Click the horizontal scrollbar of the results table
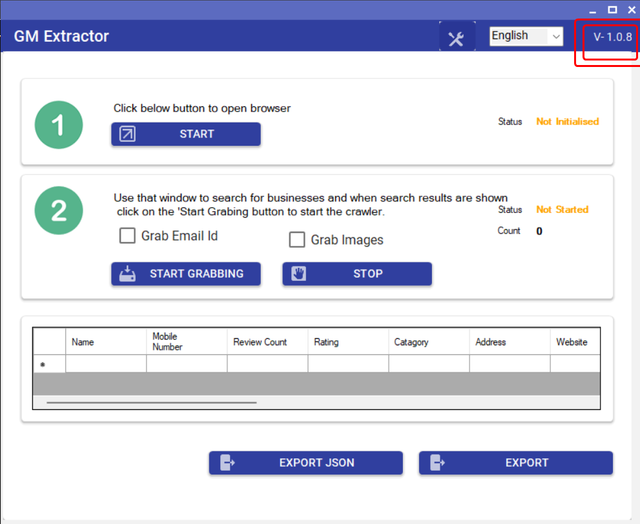 click(151, 402)
